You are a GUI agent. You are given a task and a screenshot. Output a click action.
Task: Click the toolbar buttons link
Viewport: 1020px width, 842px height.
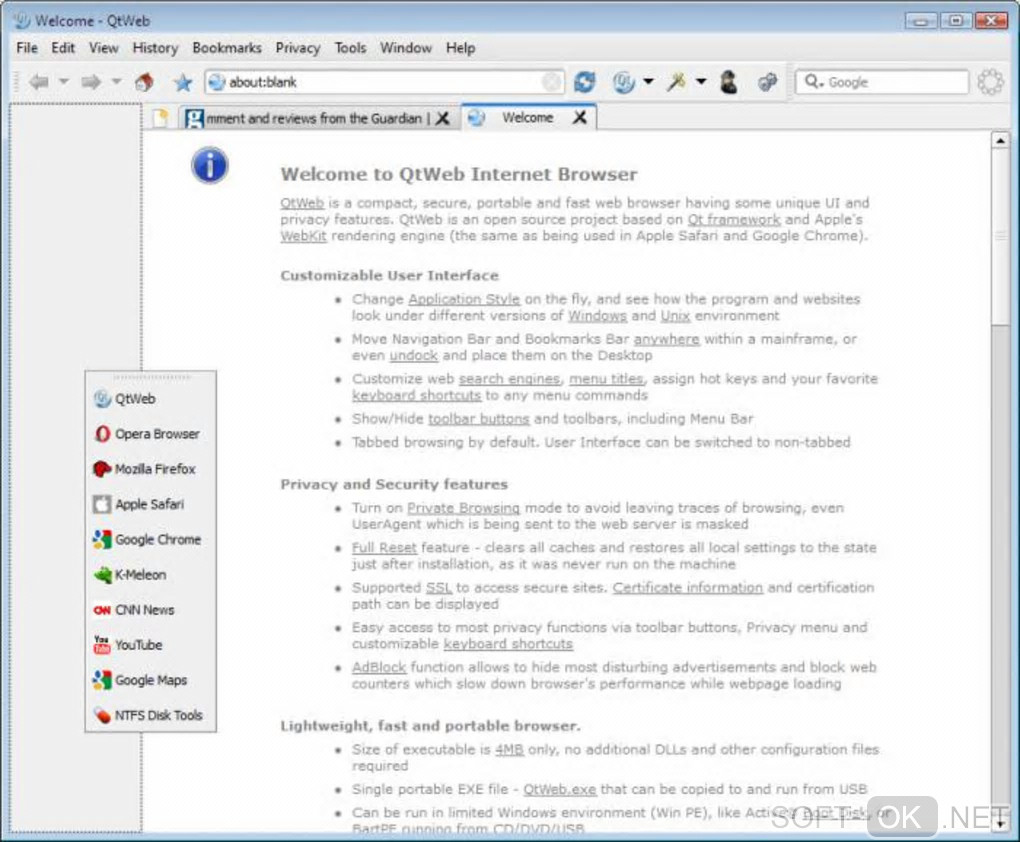tap(478, 418)
